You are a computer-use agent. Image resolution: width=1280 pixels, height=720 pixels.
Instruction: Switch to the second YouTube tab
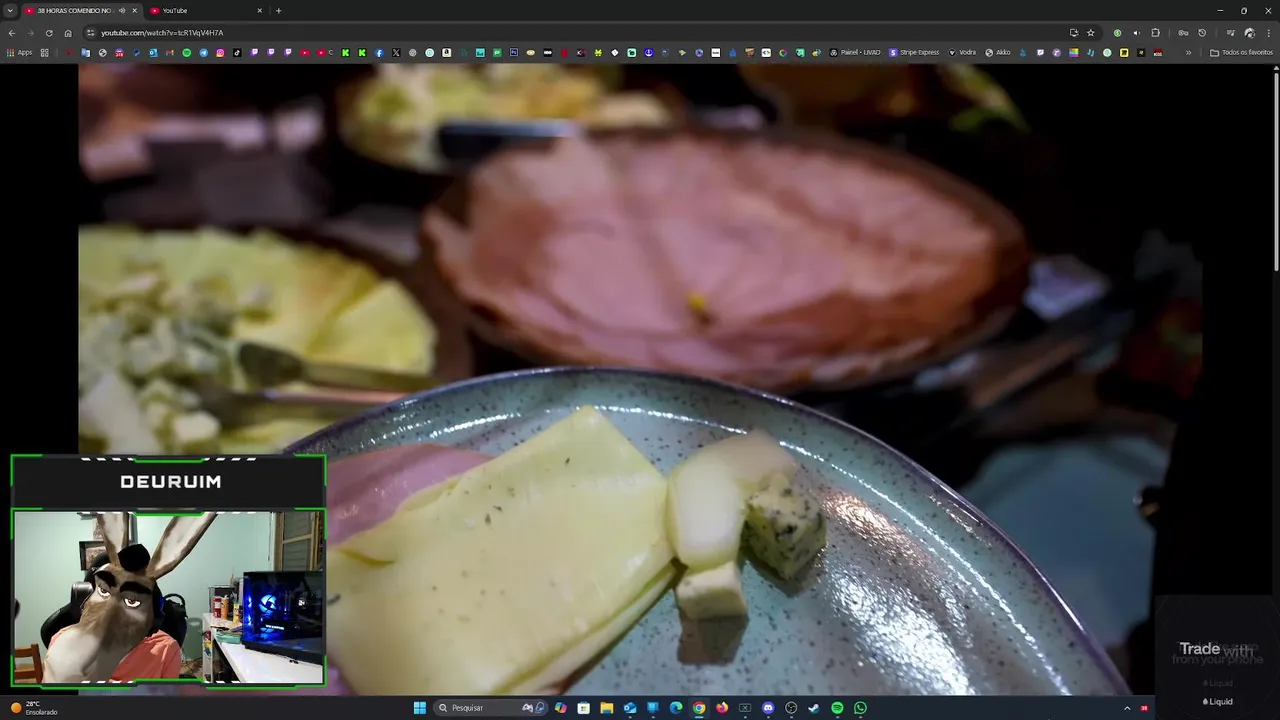click(x=205, y=10)
